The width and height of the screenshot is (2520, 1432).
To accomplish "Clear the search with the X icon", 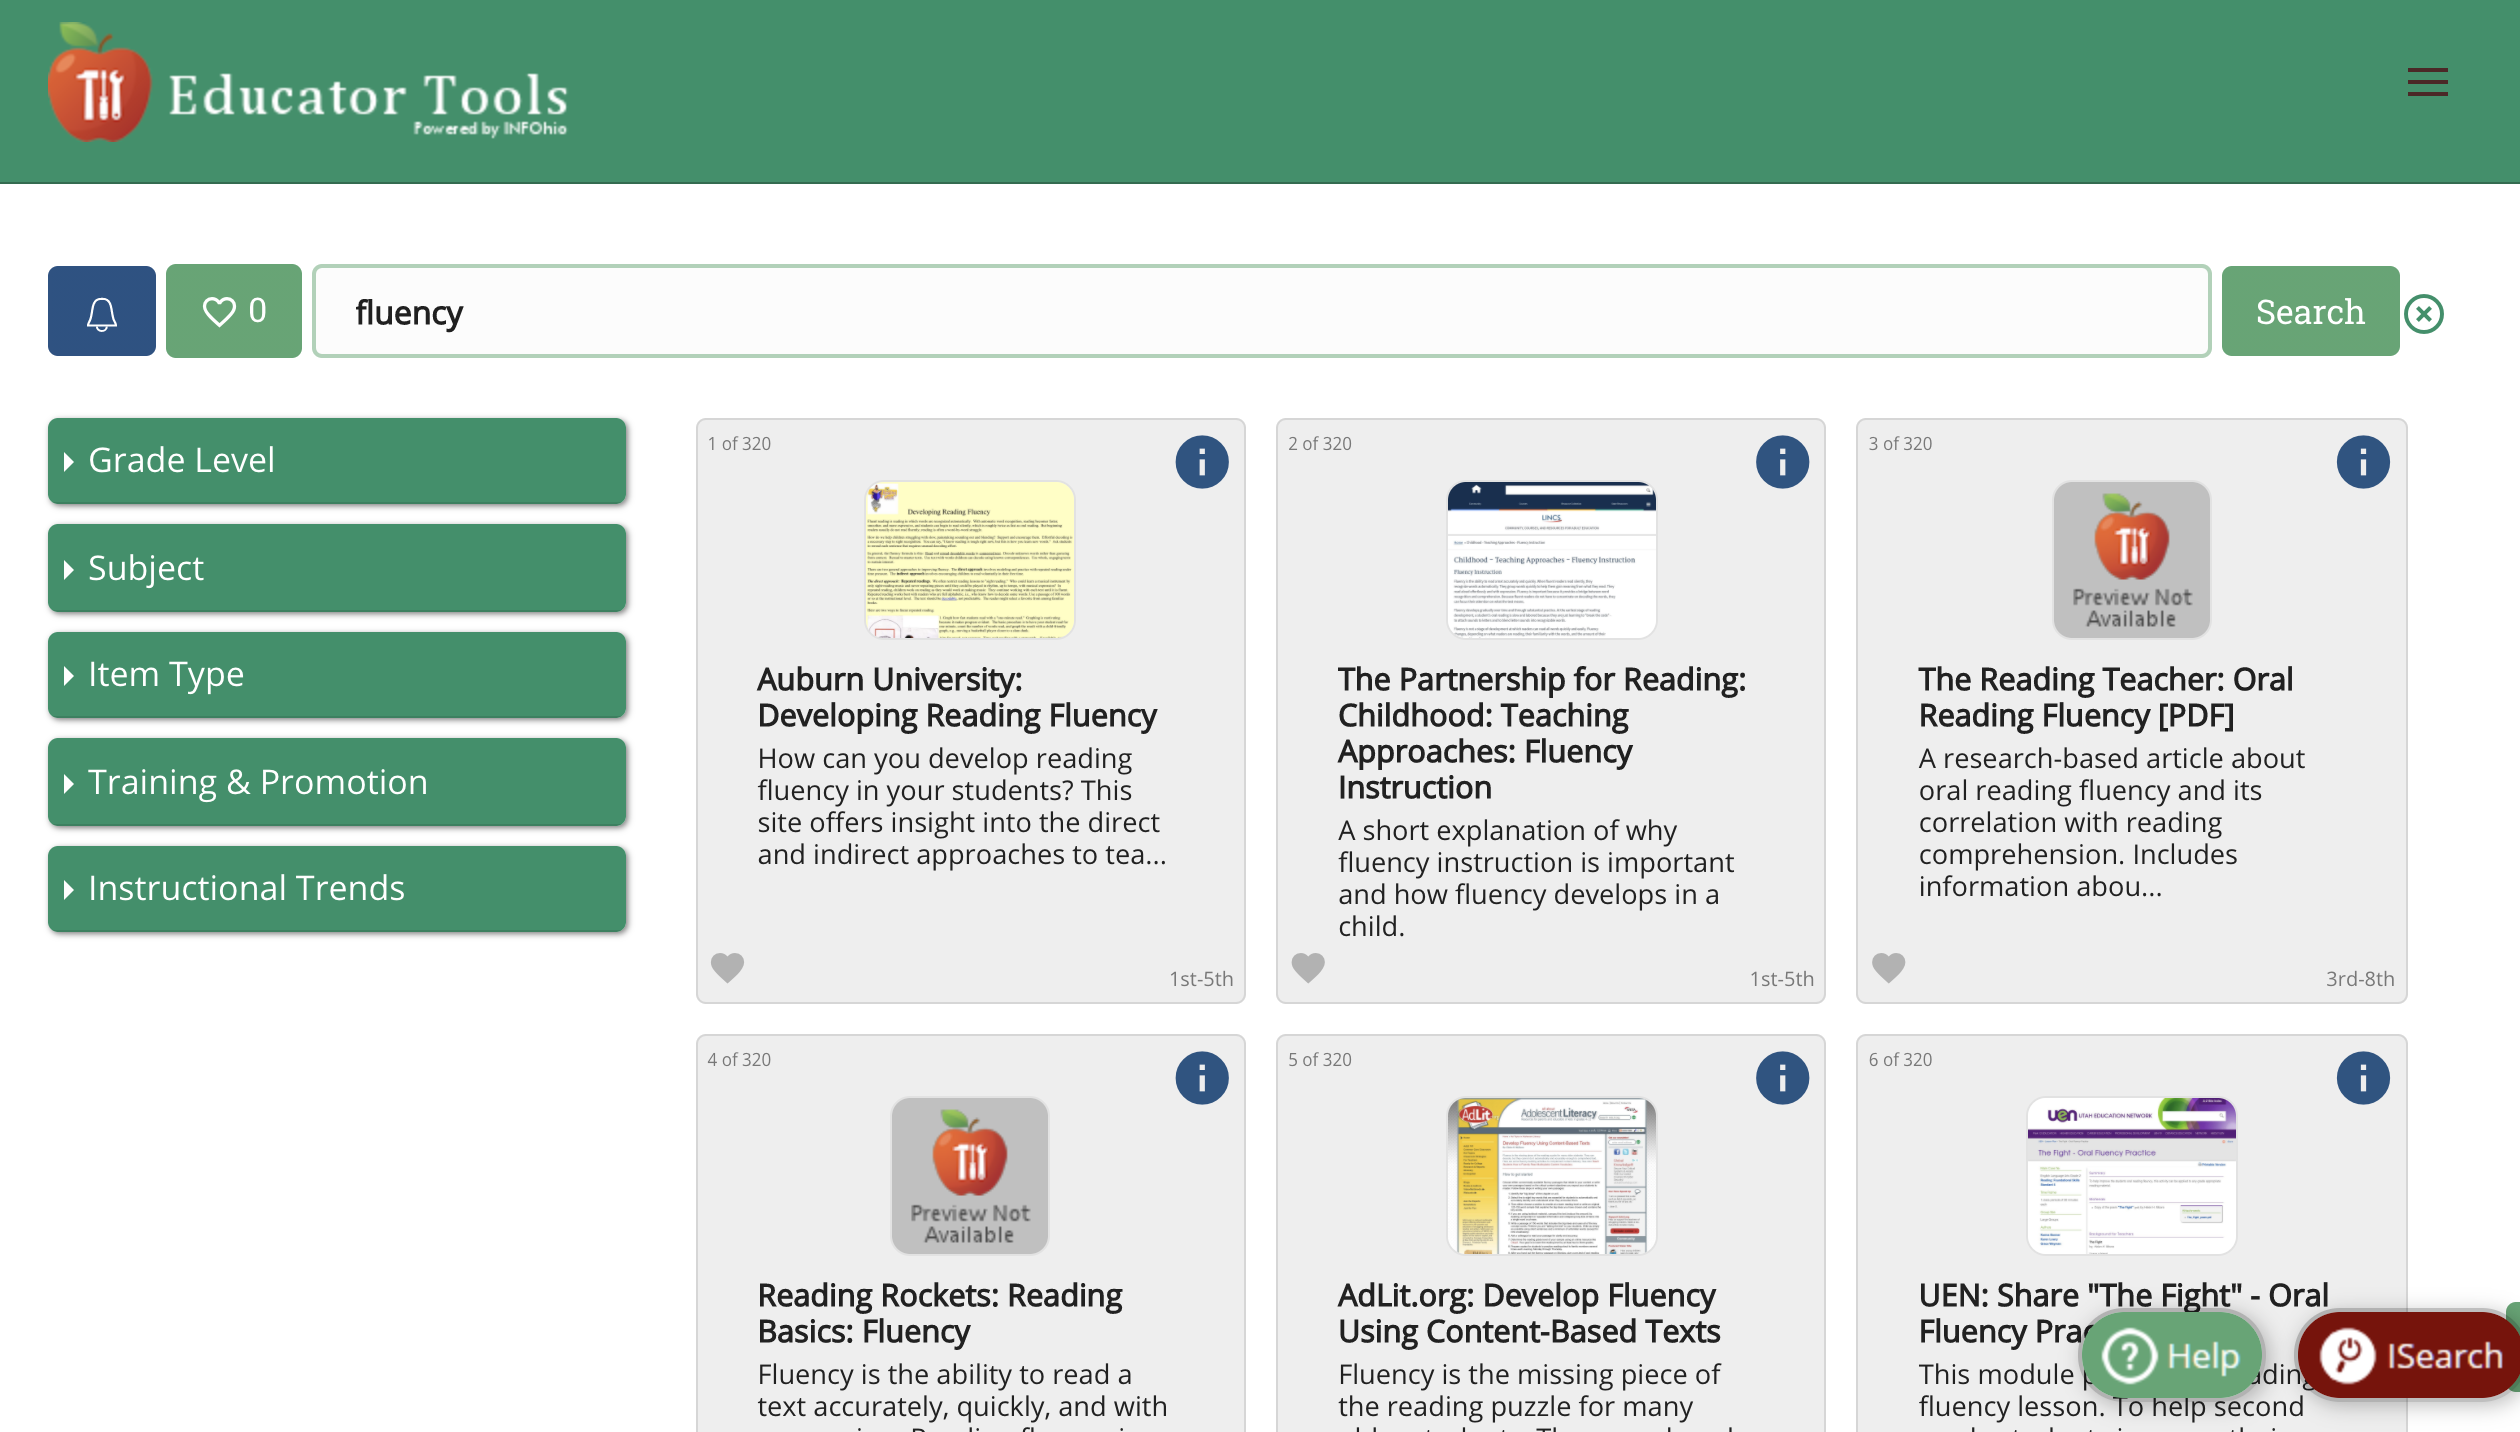I will point(2424,314).
